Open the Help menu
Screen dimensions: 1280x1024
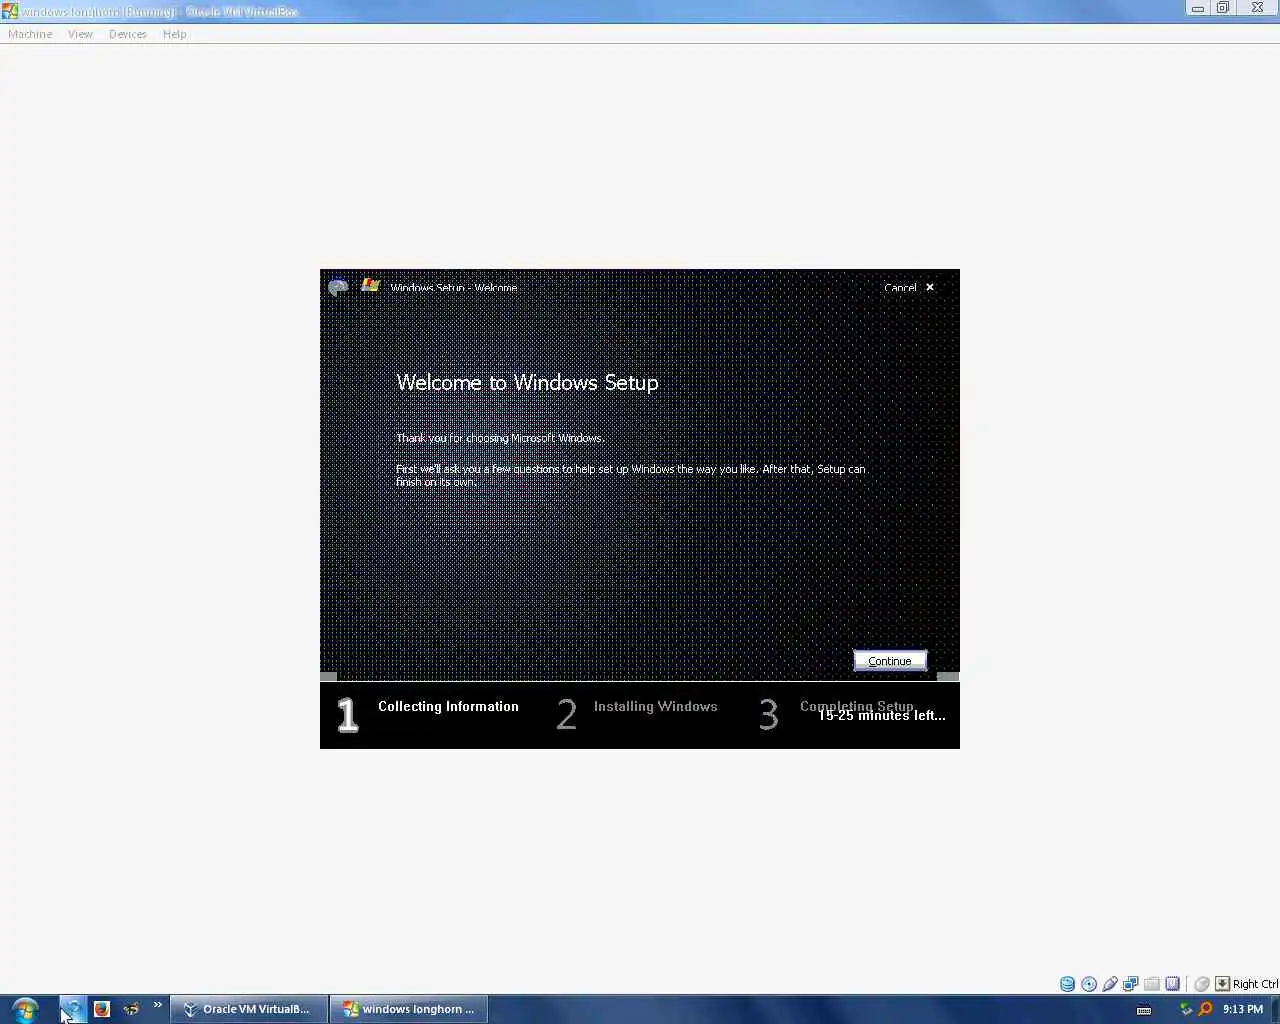(175, 34)
